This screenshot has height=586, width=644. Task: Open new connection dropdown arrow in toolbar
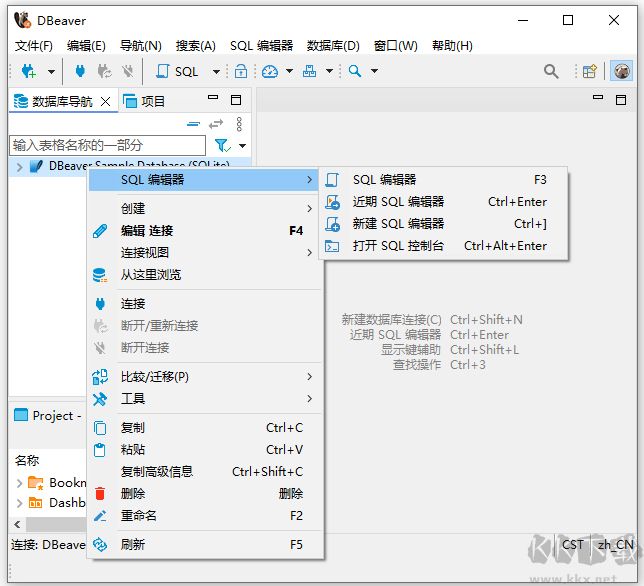(51, 71)
